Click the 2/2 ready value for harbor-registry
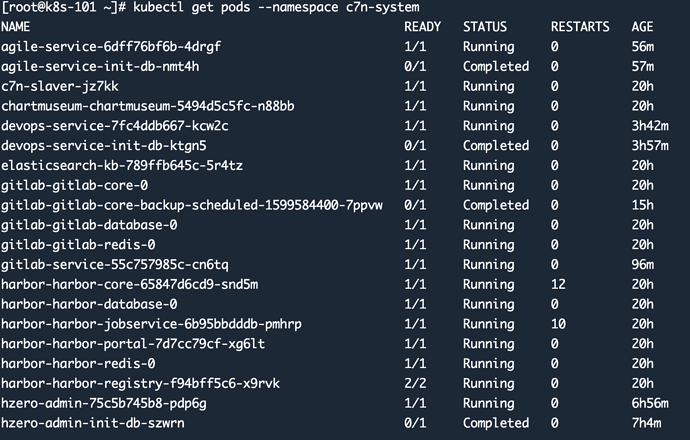 [x=415, y=383]
